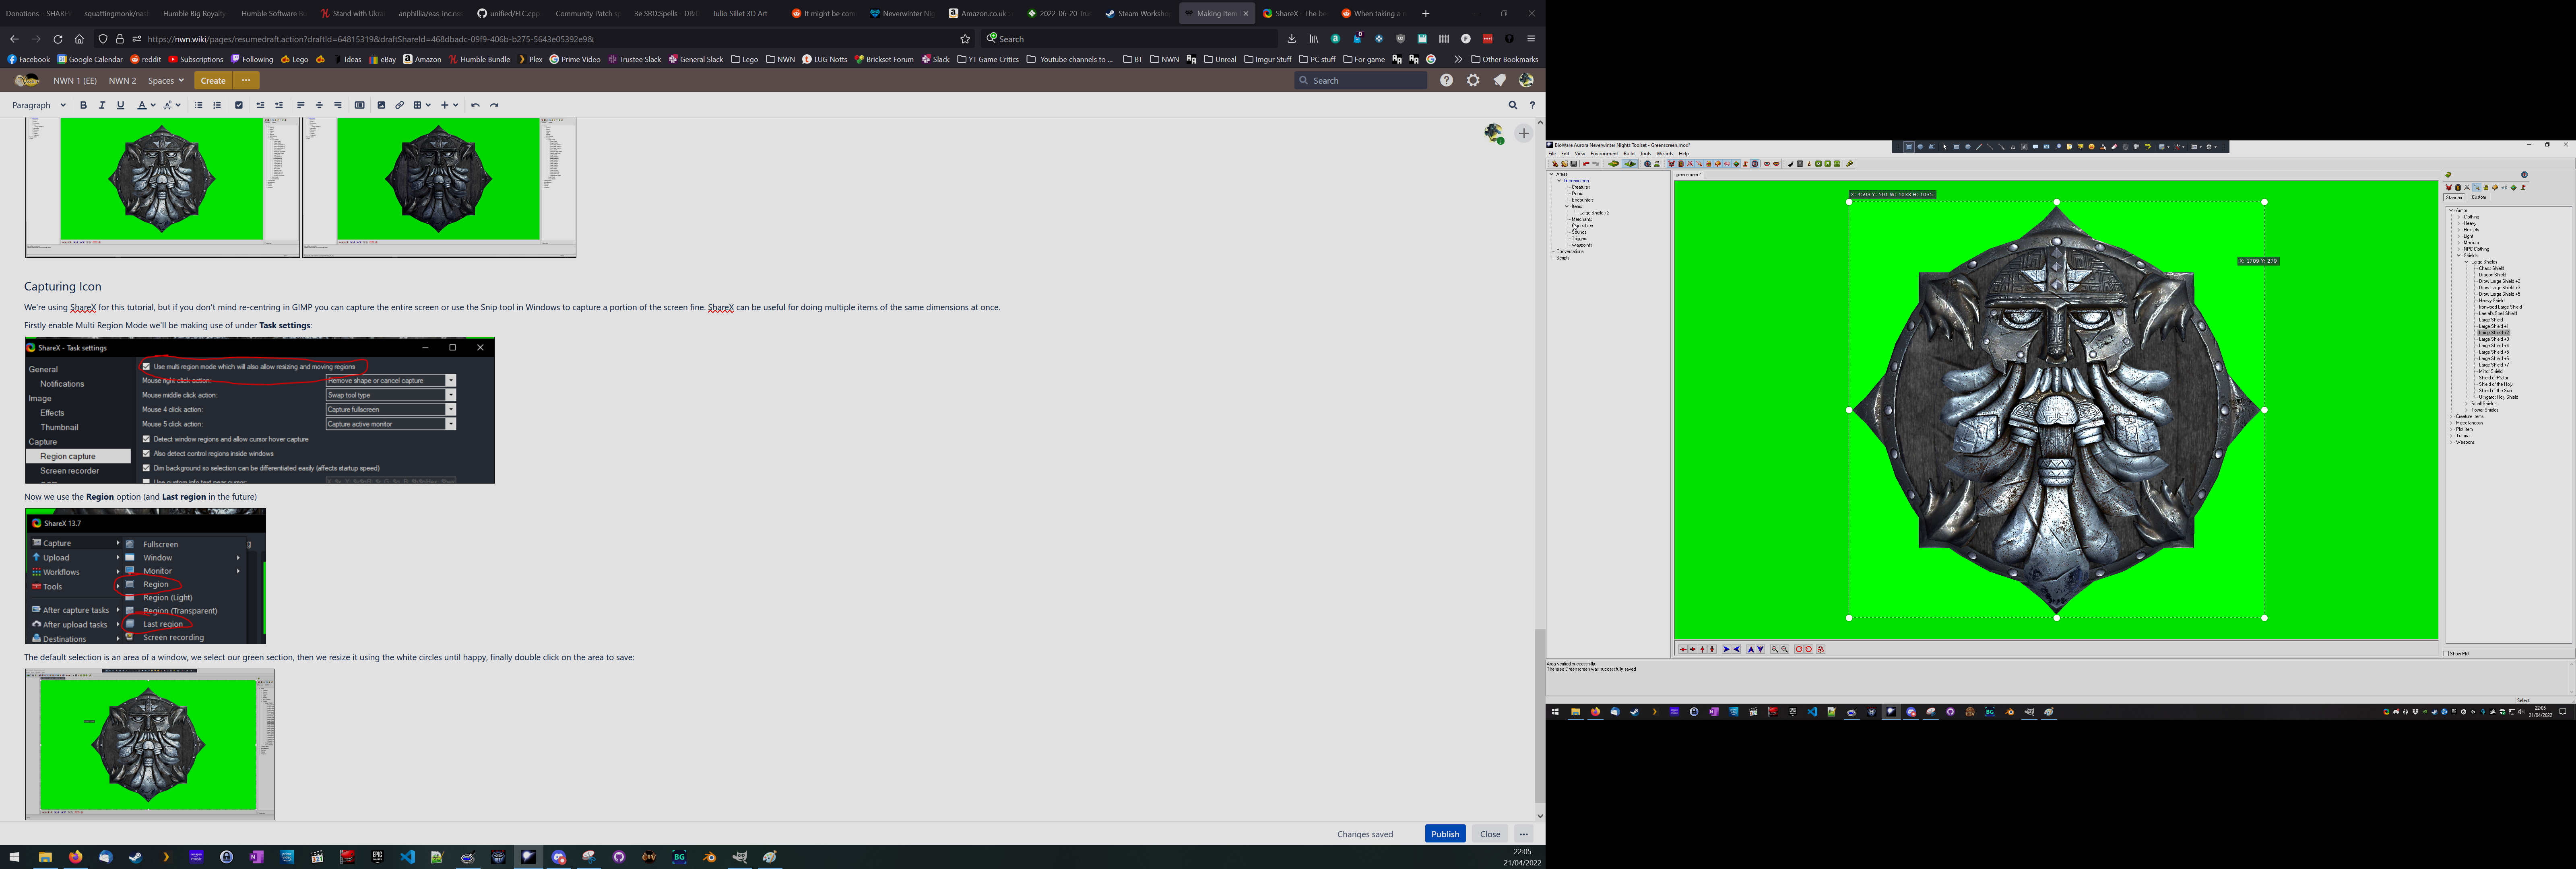The image size is (2576, 869).
Task: Select the ShareX freehand pen drawing tool
Action: [1979, 147]
